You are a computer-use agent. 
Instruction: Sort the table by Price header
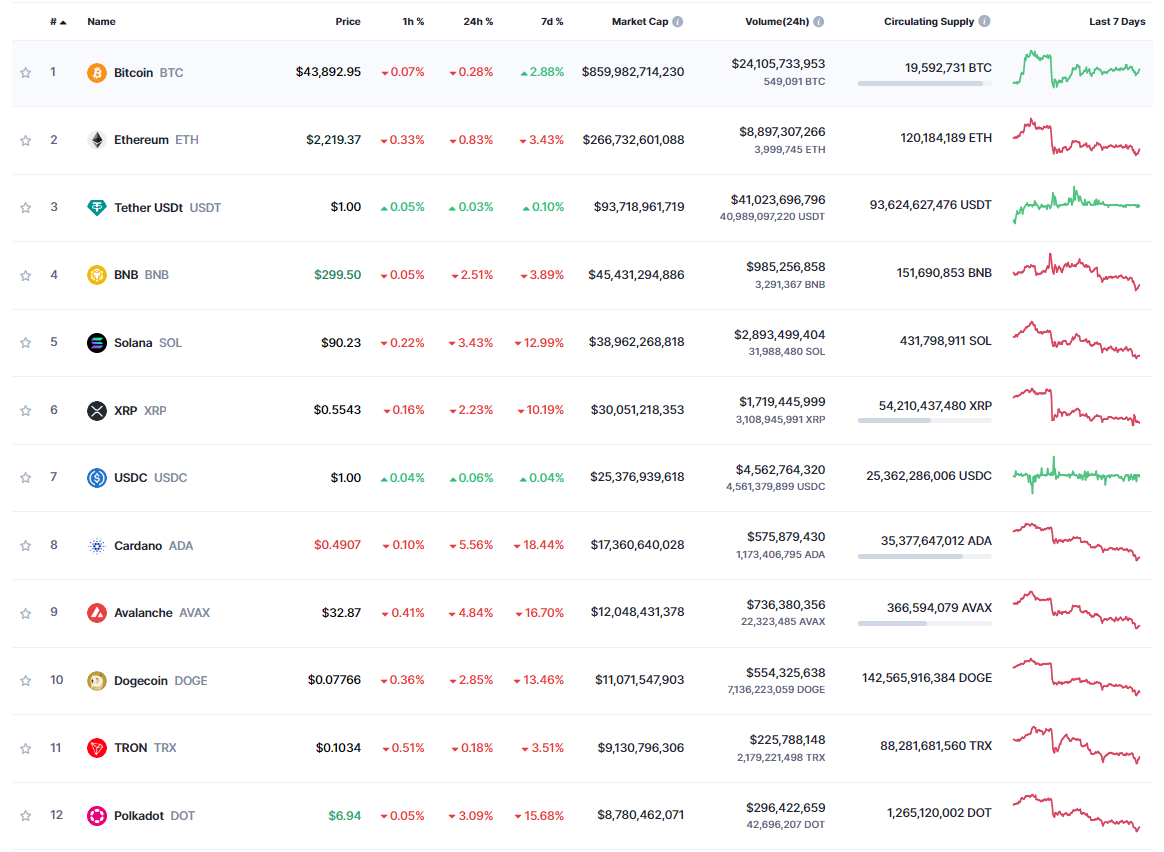(347, 22)
